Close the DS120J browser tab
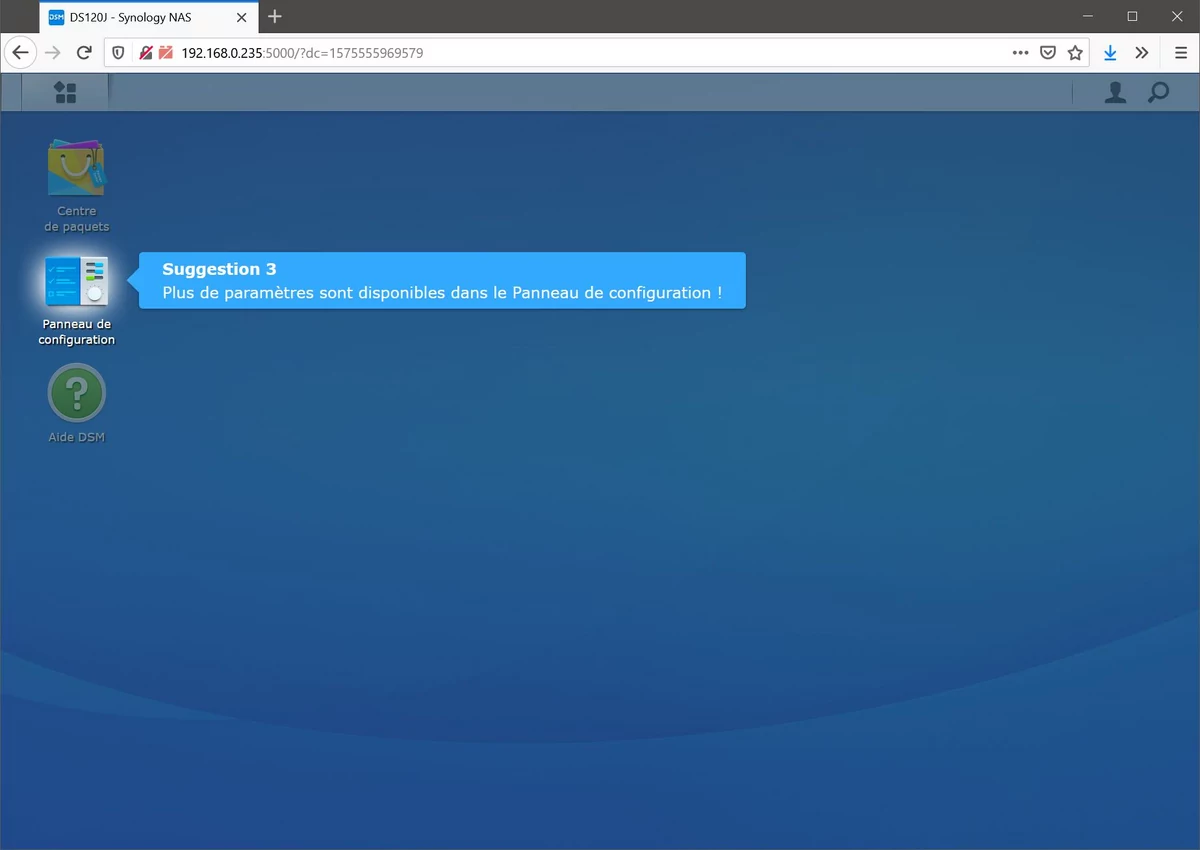The height and width of the screenshot is (850, 1200). coord(241,17)
